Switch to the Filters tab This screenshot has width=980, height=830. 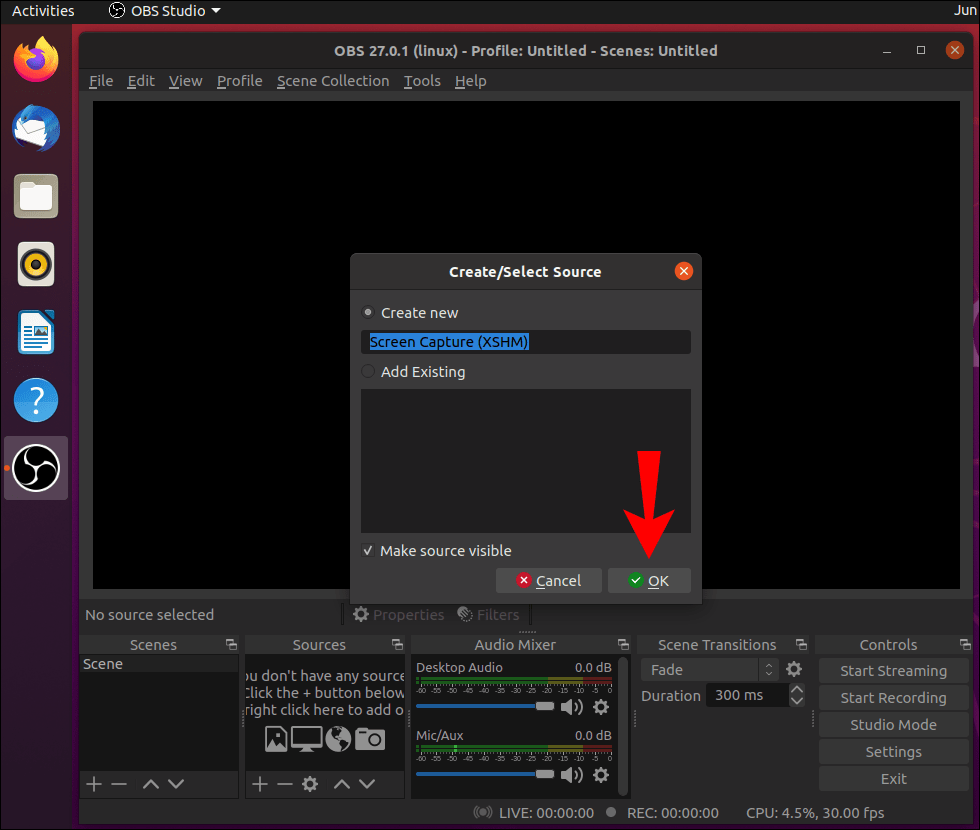(x=489, y=614)
